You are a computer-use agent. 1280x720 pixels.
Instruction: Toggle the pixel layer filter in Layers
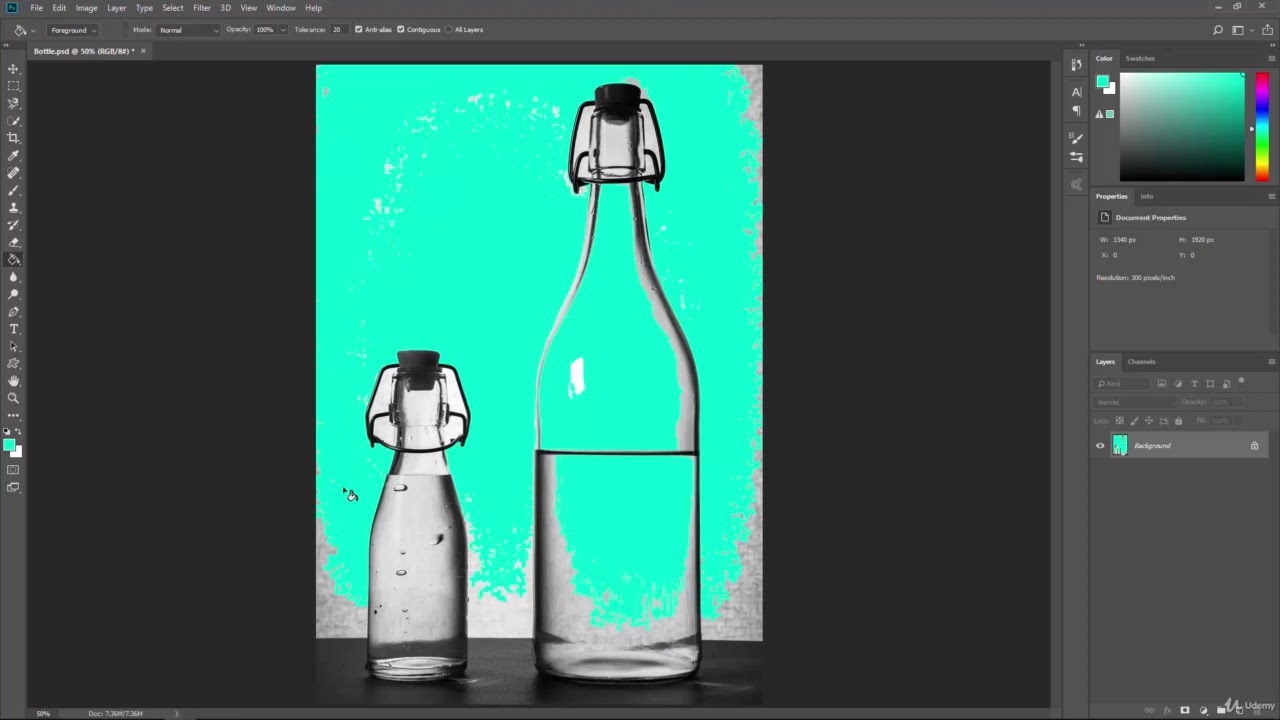coord(1162,384)
